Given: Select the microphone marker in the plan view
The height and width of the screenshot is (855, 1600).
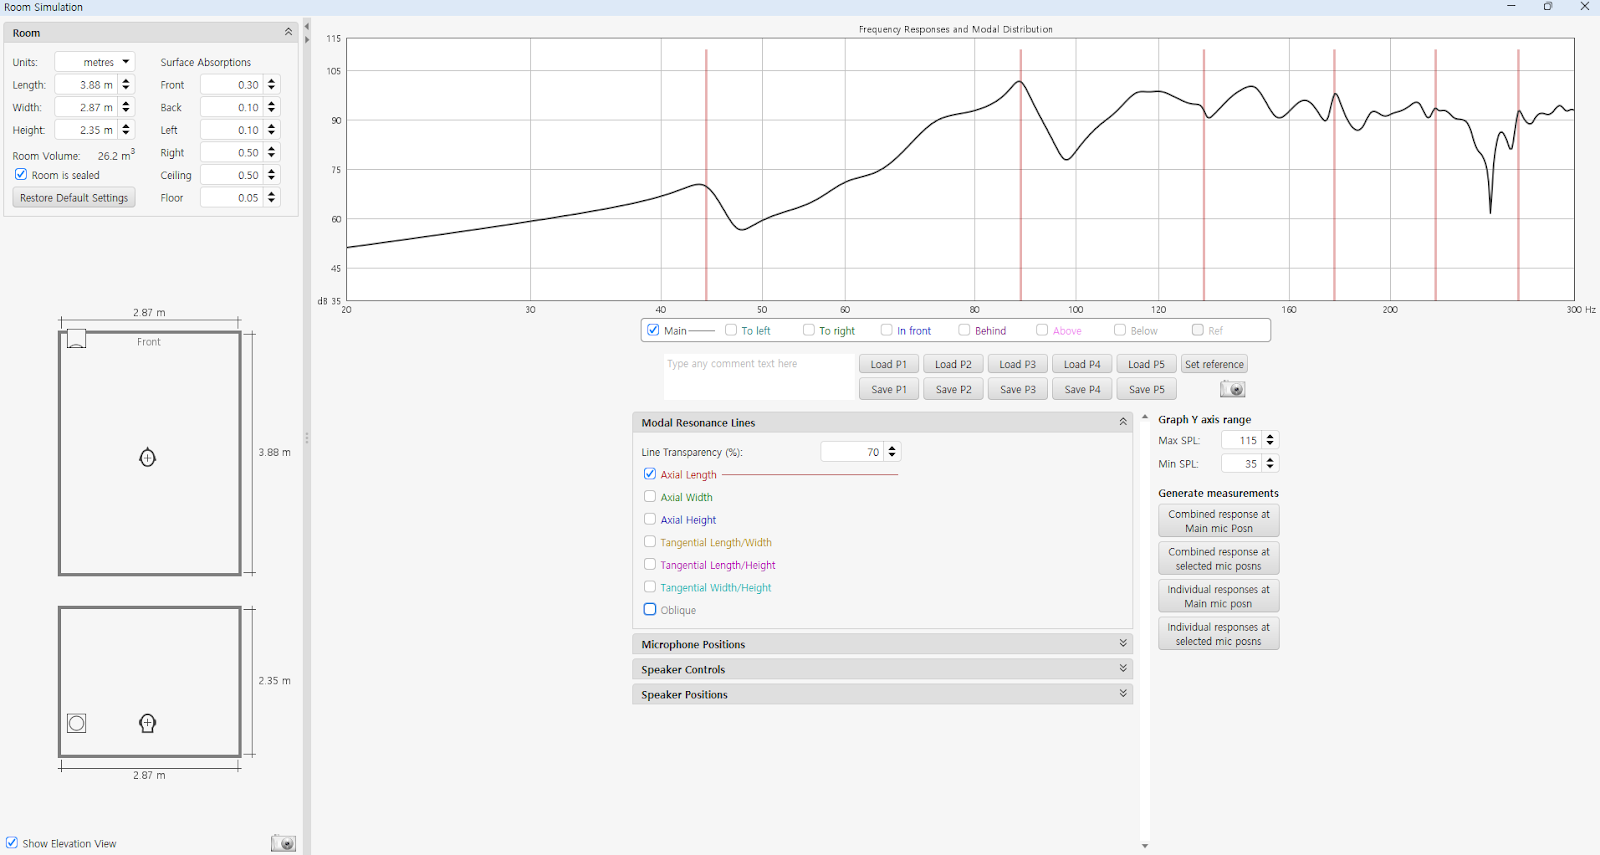Looking at the screenshot, I should [147, 458].
